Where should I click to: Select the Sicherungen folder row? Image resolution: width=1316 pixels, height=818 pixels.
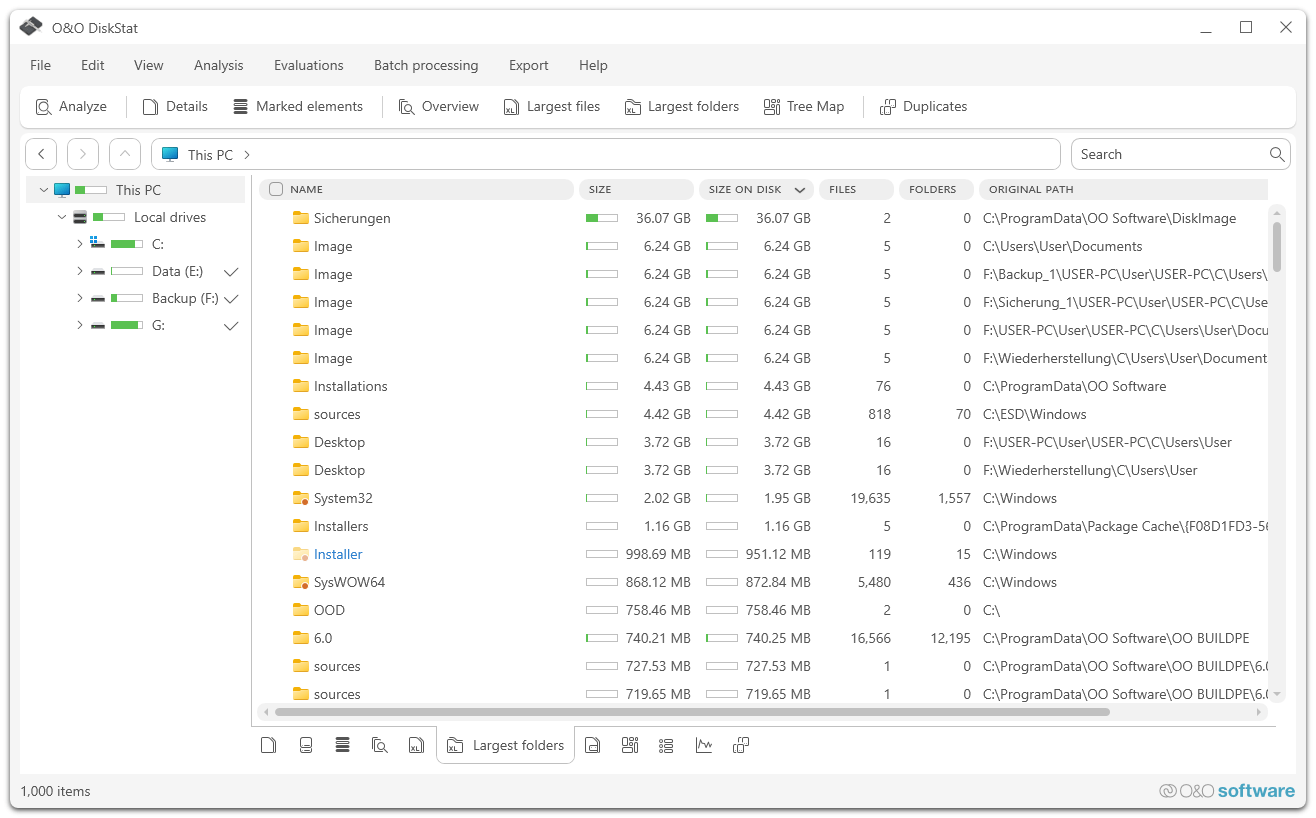(x=763, y=218)
